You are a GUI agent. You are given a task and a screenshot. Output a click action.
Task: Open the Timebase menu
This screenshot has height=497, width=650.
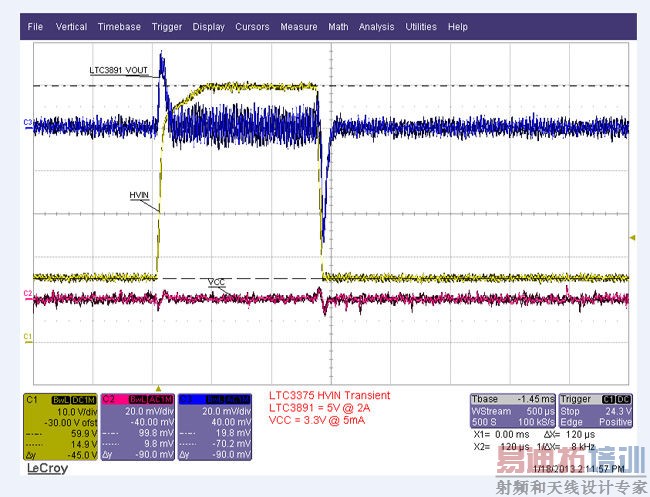click(119, 27)
